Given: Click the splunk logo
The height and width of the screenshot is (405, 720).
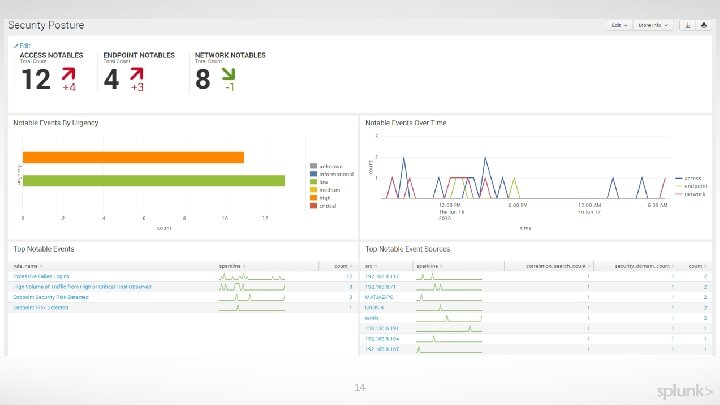Looking at the screenshot, I should coord(684,391).
